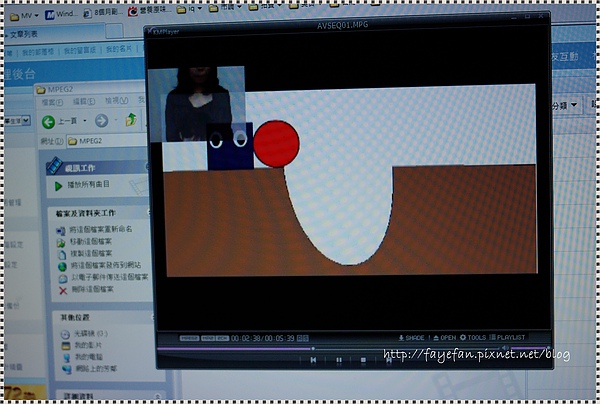
Task: Open Back history dropdown in MPEG2 window
Action: click(x=85, y=121)
